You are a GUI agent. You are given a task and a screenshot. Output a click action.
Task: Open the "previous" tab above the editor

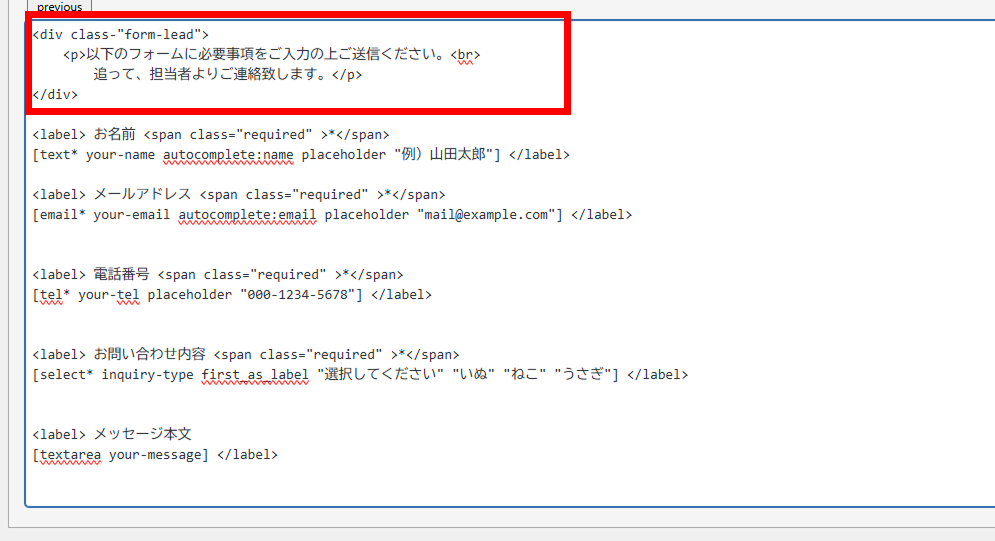coord(59,7)
